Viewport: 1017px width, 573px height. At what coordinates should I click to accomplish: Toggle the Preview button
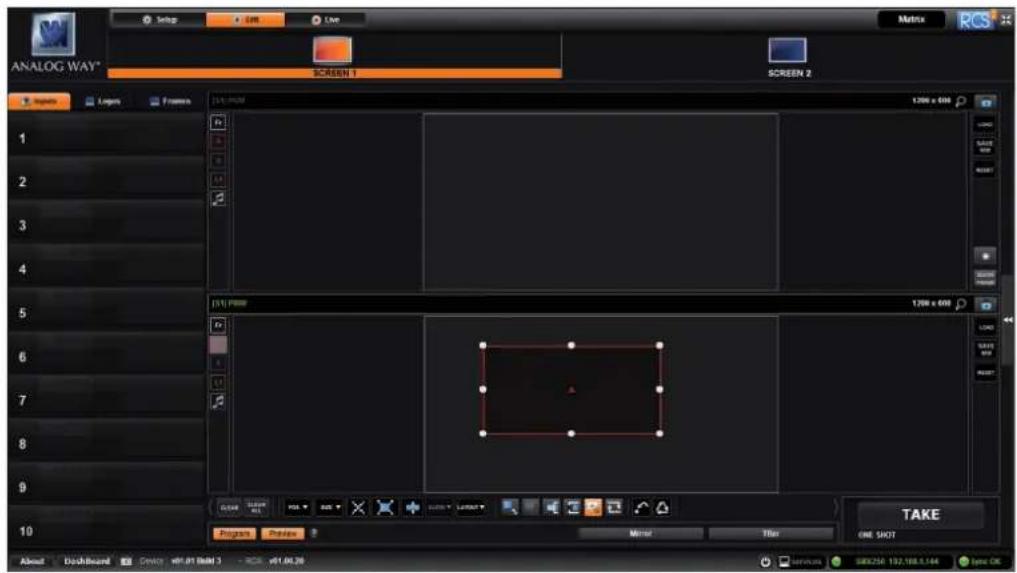click(x=283, y=533)
